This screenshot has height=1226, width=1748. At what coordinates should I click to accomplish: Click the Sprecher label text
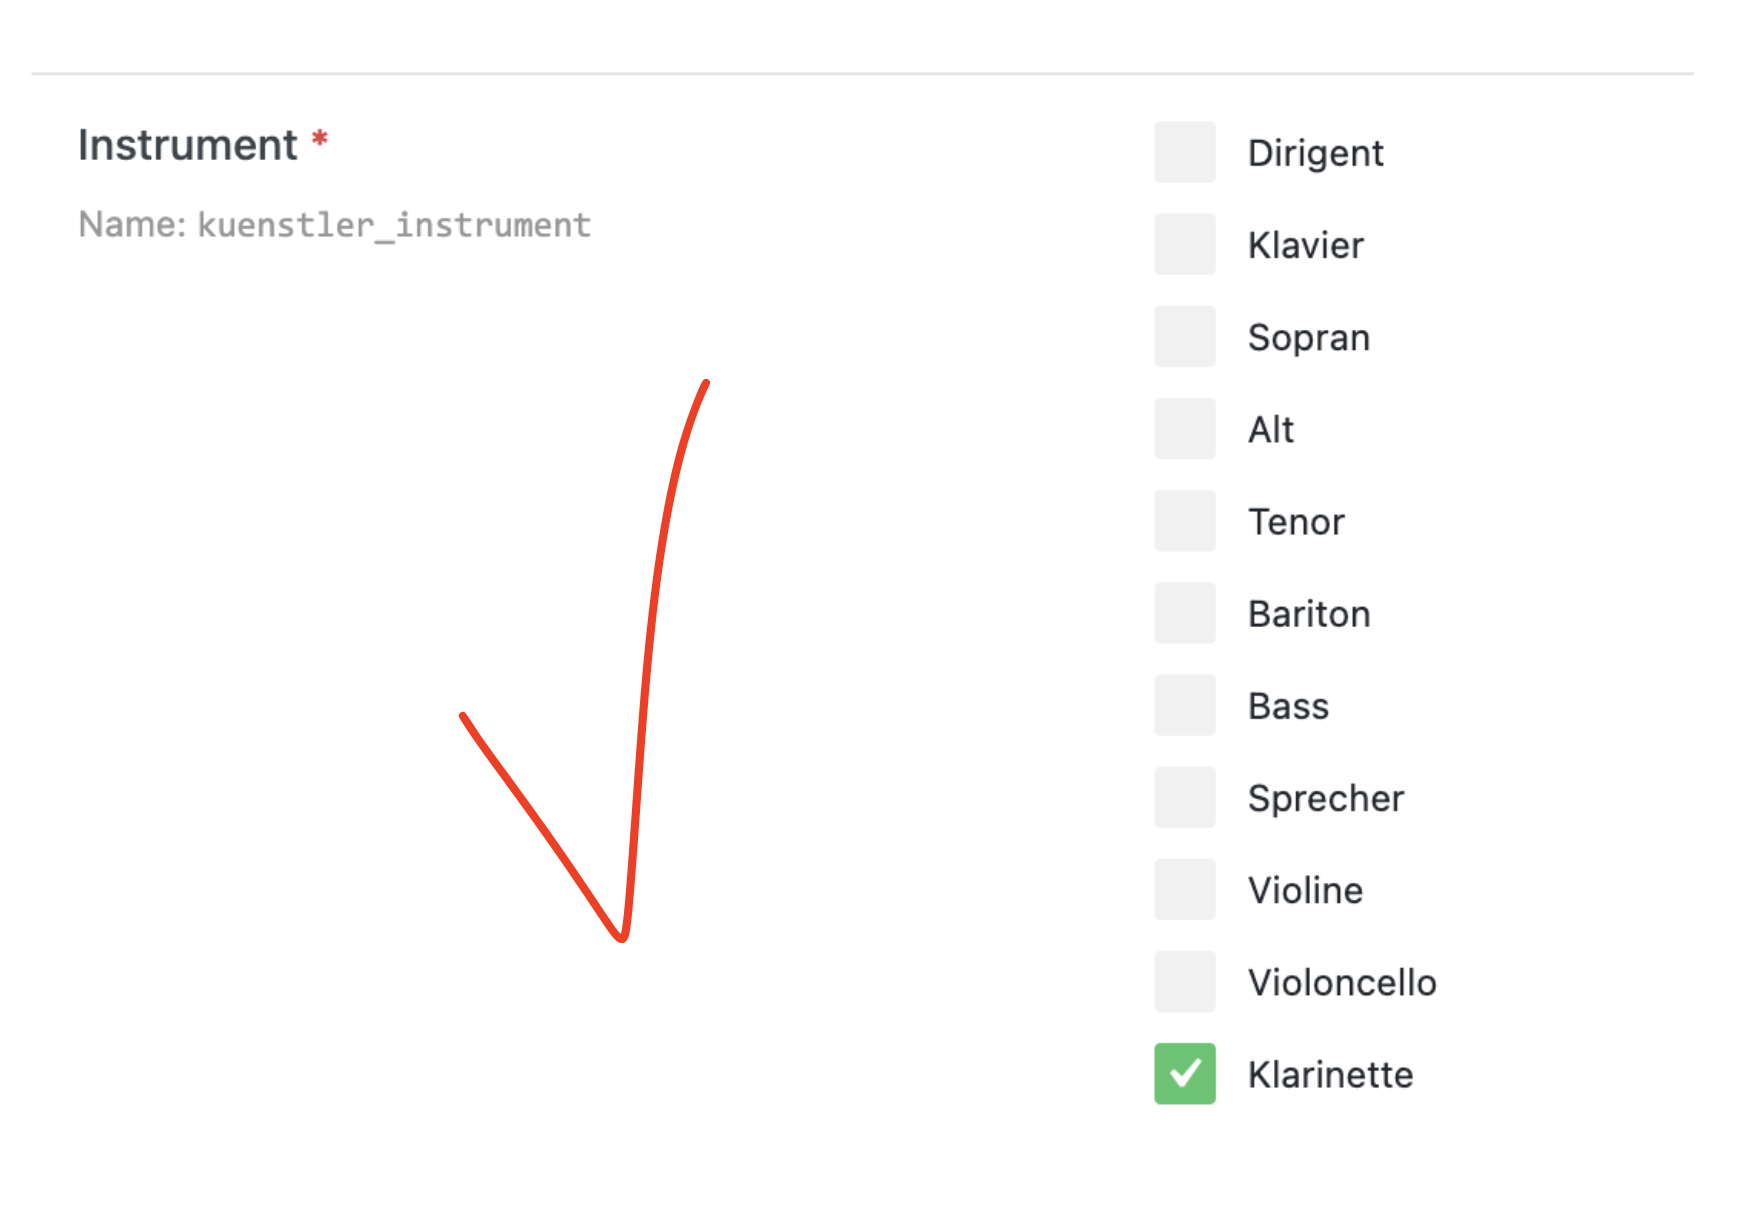(x=1326, y=799)
